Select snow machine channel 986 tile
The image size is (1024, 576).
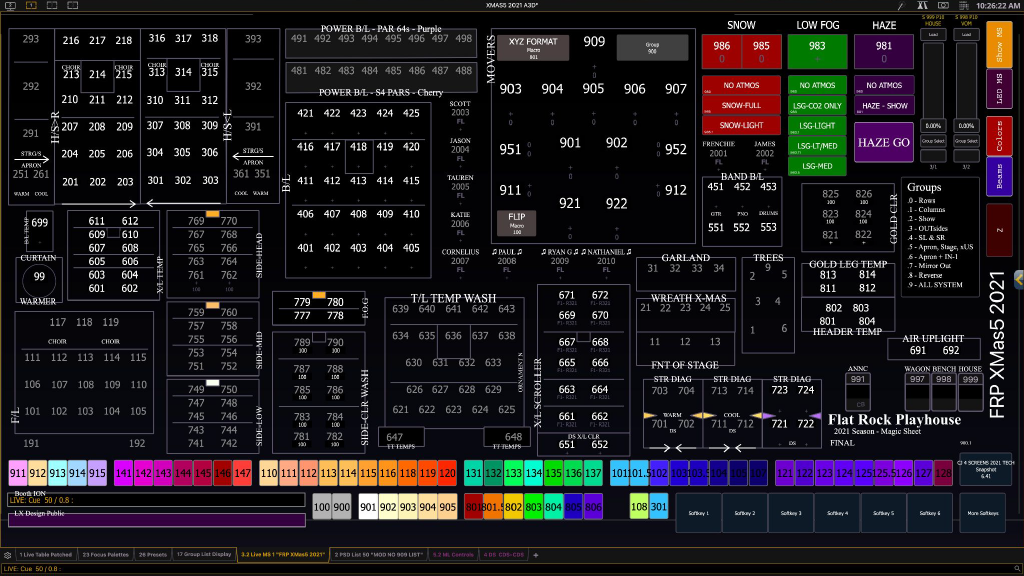[722, 52]
